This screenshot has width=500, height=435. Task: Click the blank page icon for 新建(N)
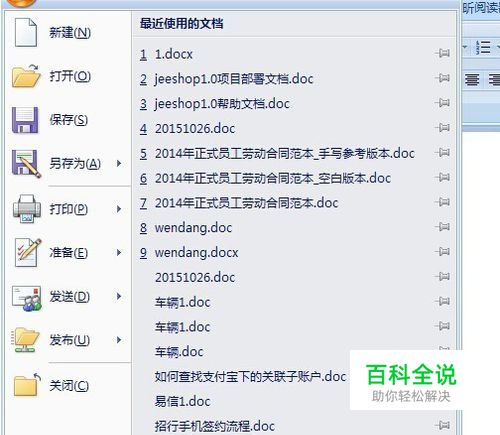(x=26, y=32)
